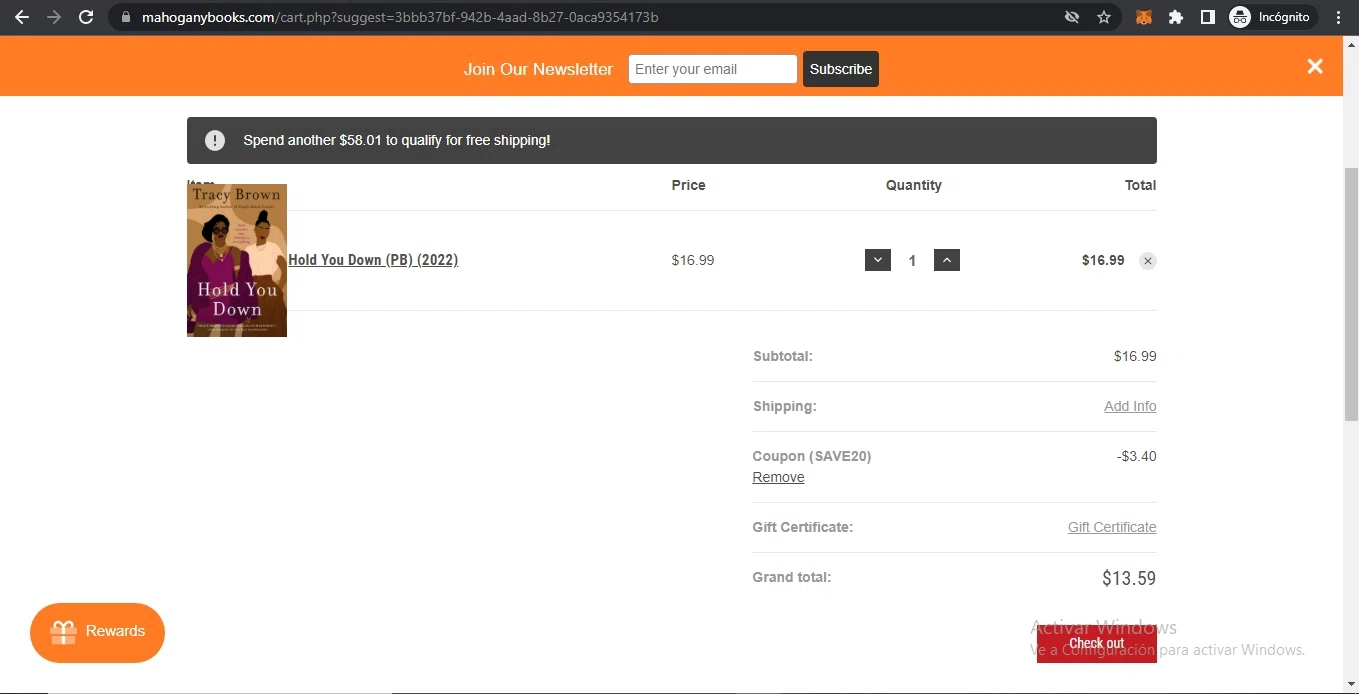The width and height of the screenshot is (1359, 694).
Task: Click the Price column header
Action: [x=688, y=185]
